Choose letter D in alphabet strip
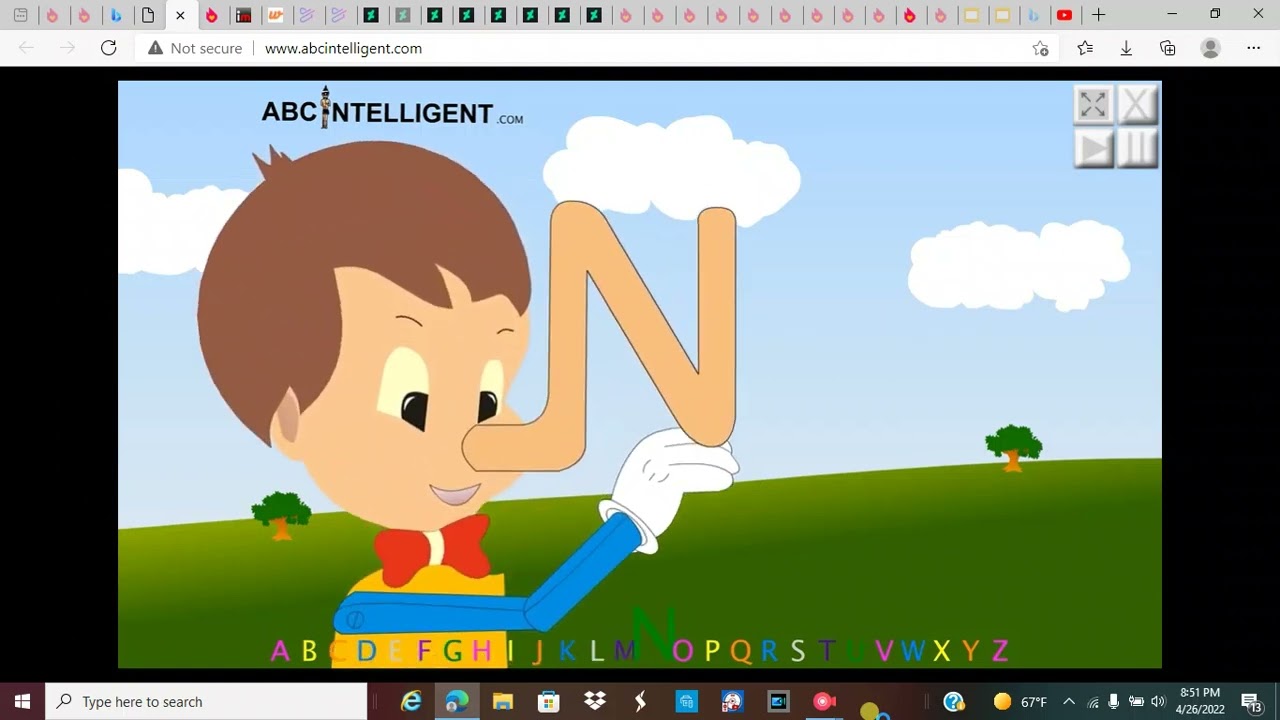Viewport: 1280px width, 720px height. 366,652
